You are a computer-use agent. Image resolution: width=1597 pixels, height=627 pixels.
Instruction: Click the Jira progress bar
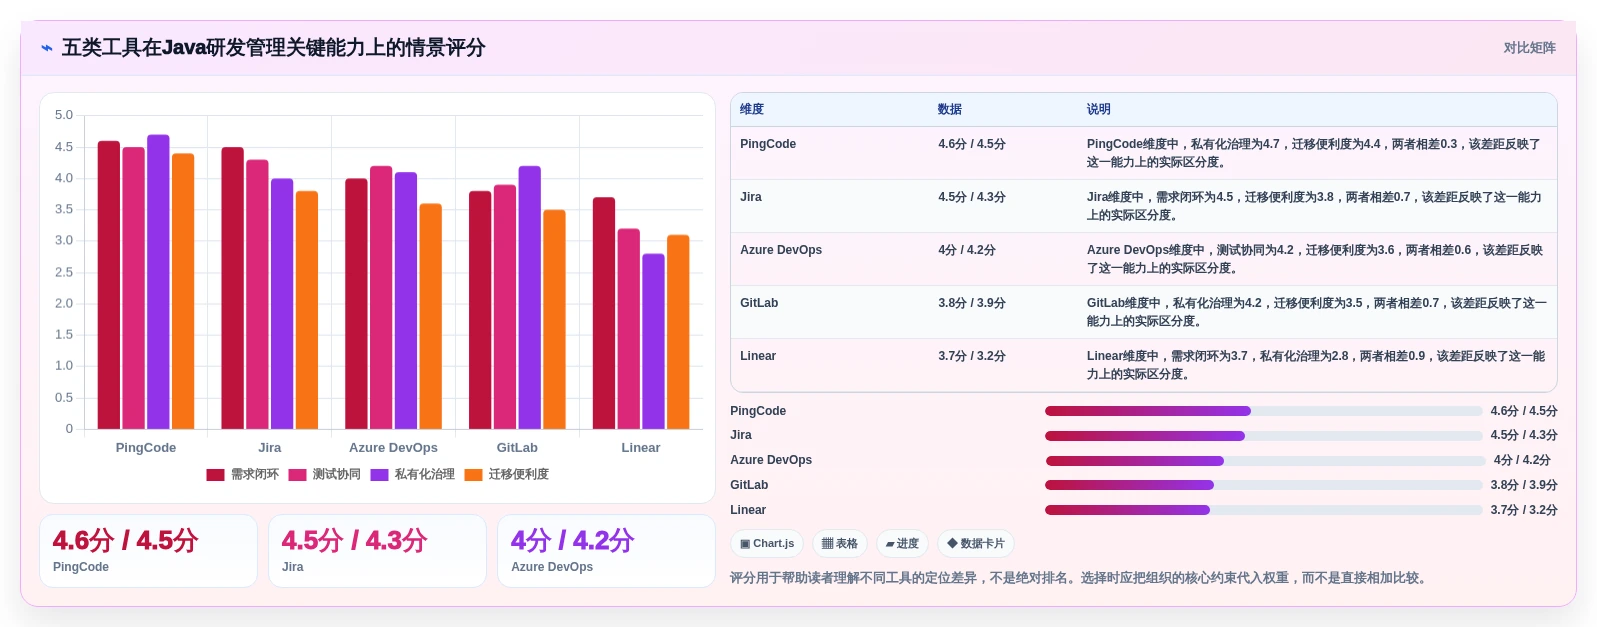[x=1263, y=436]
